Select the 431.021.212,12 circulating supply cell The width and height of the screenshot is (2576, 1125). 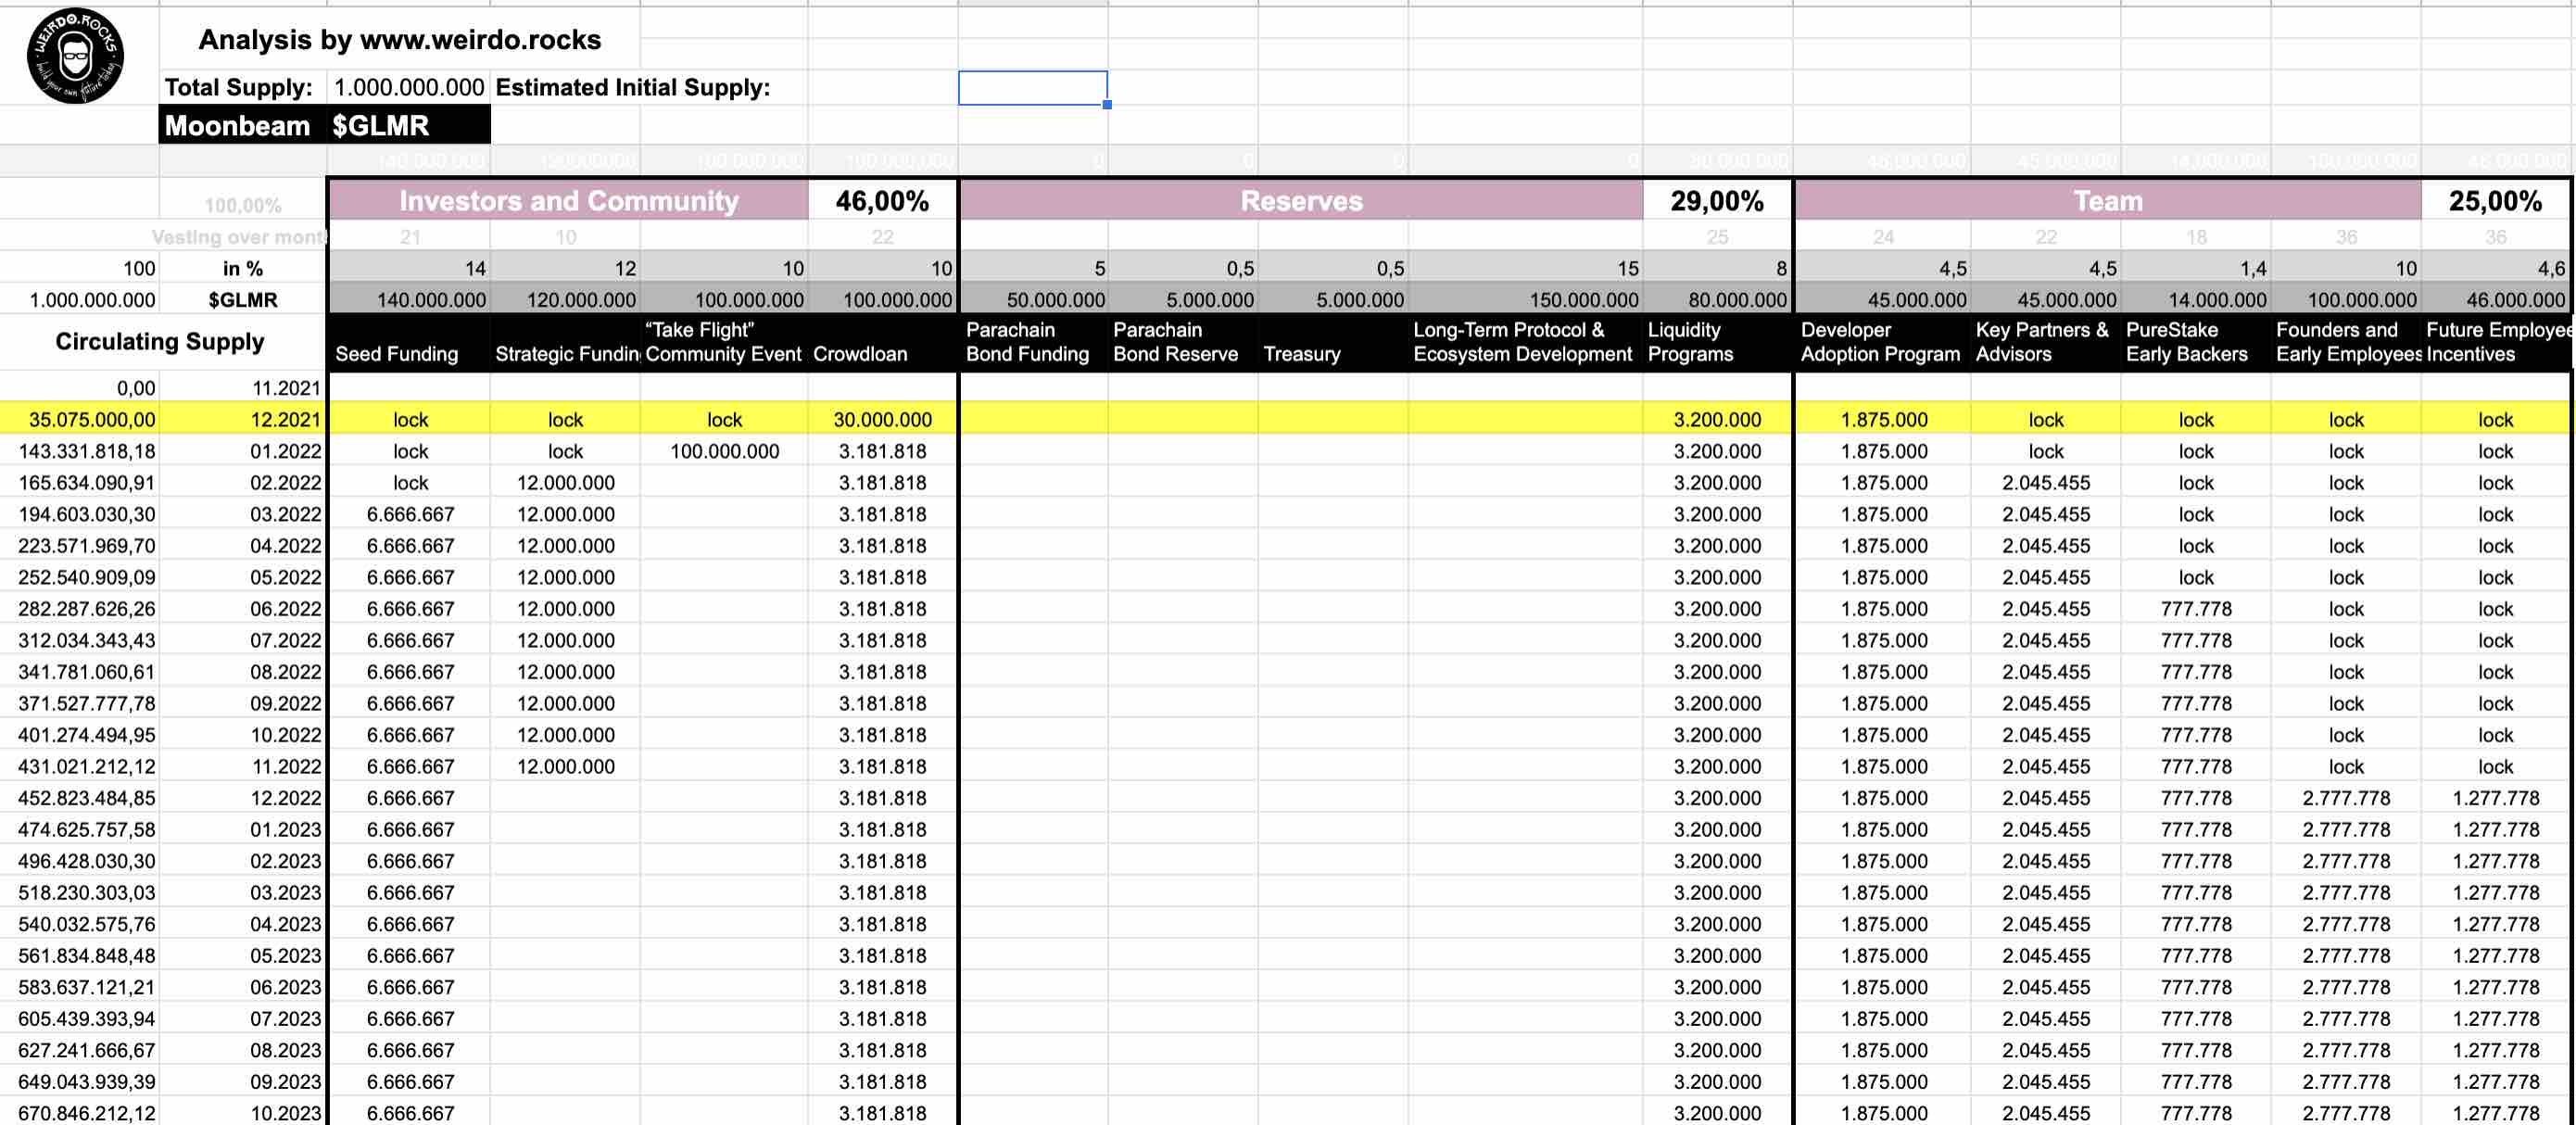click(x=80, y=767)
